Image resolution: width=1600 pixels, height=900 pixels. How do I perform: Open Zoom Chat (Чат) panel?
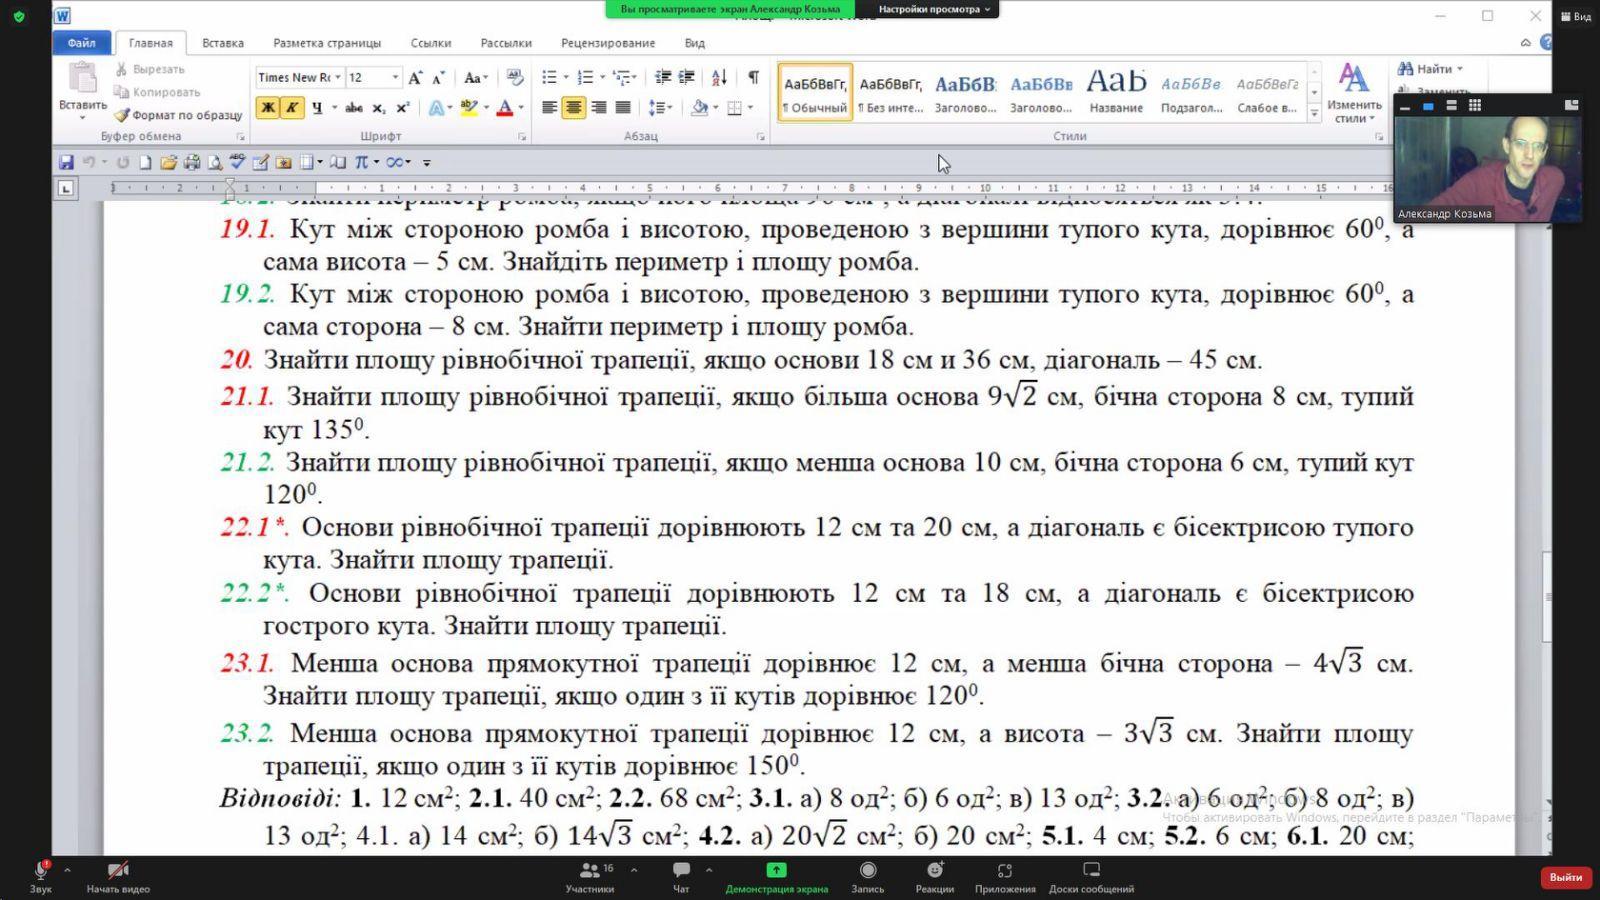pos(681,877)
